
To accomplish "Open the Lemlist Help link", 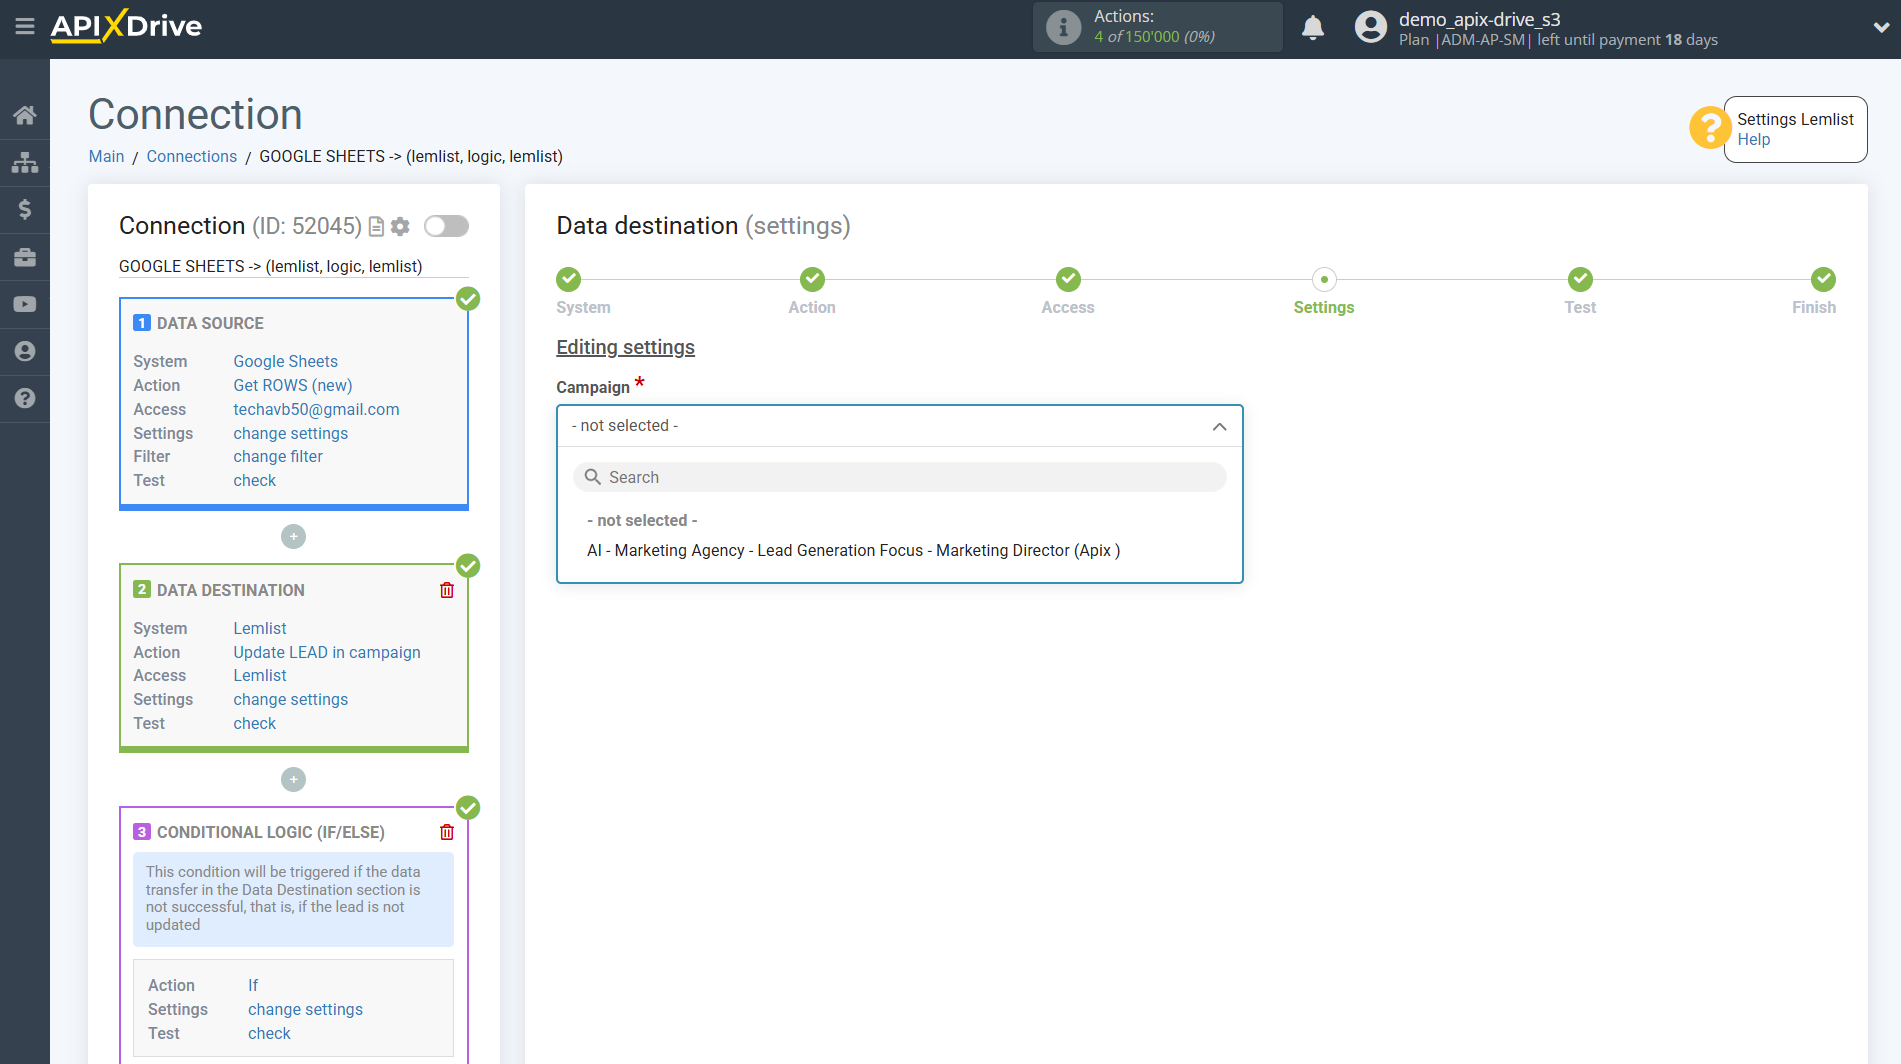I will point(1753,140).
